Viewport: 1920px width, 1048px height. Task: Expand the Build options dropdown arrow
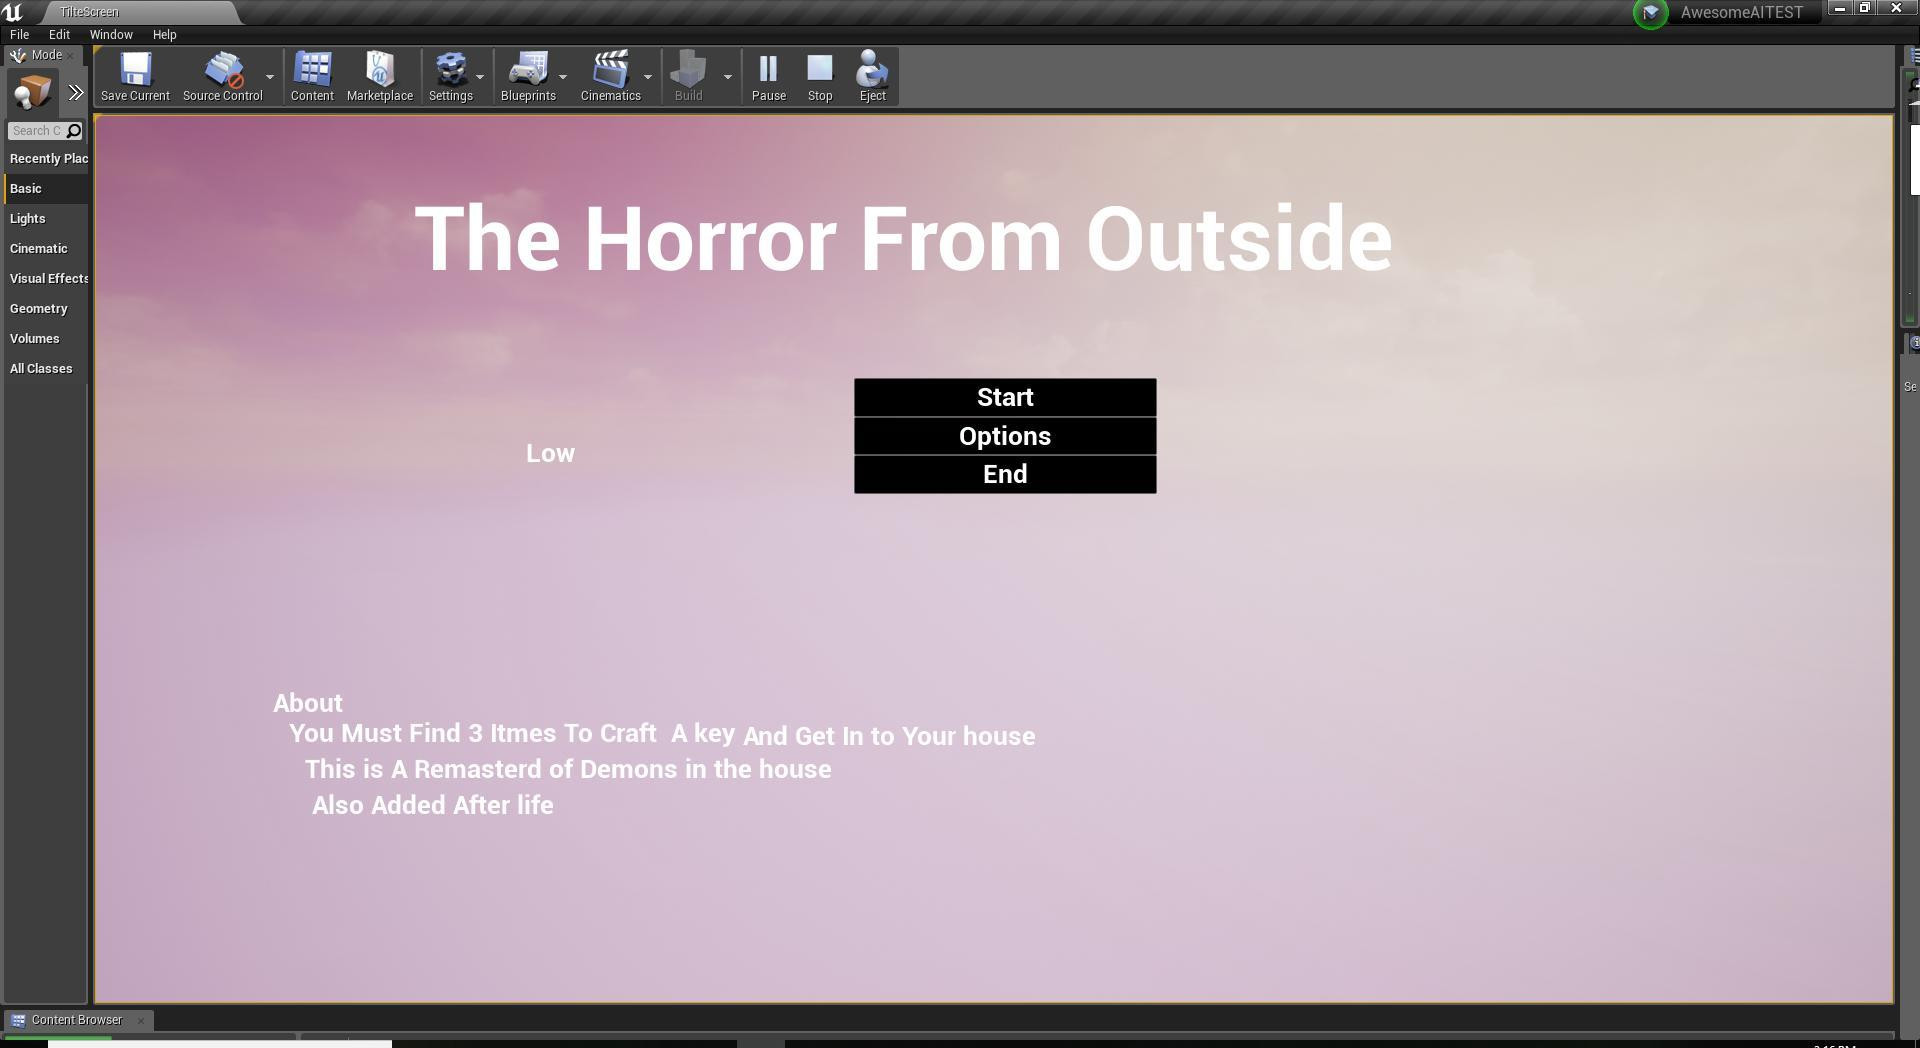(728, 77)
